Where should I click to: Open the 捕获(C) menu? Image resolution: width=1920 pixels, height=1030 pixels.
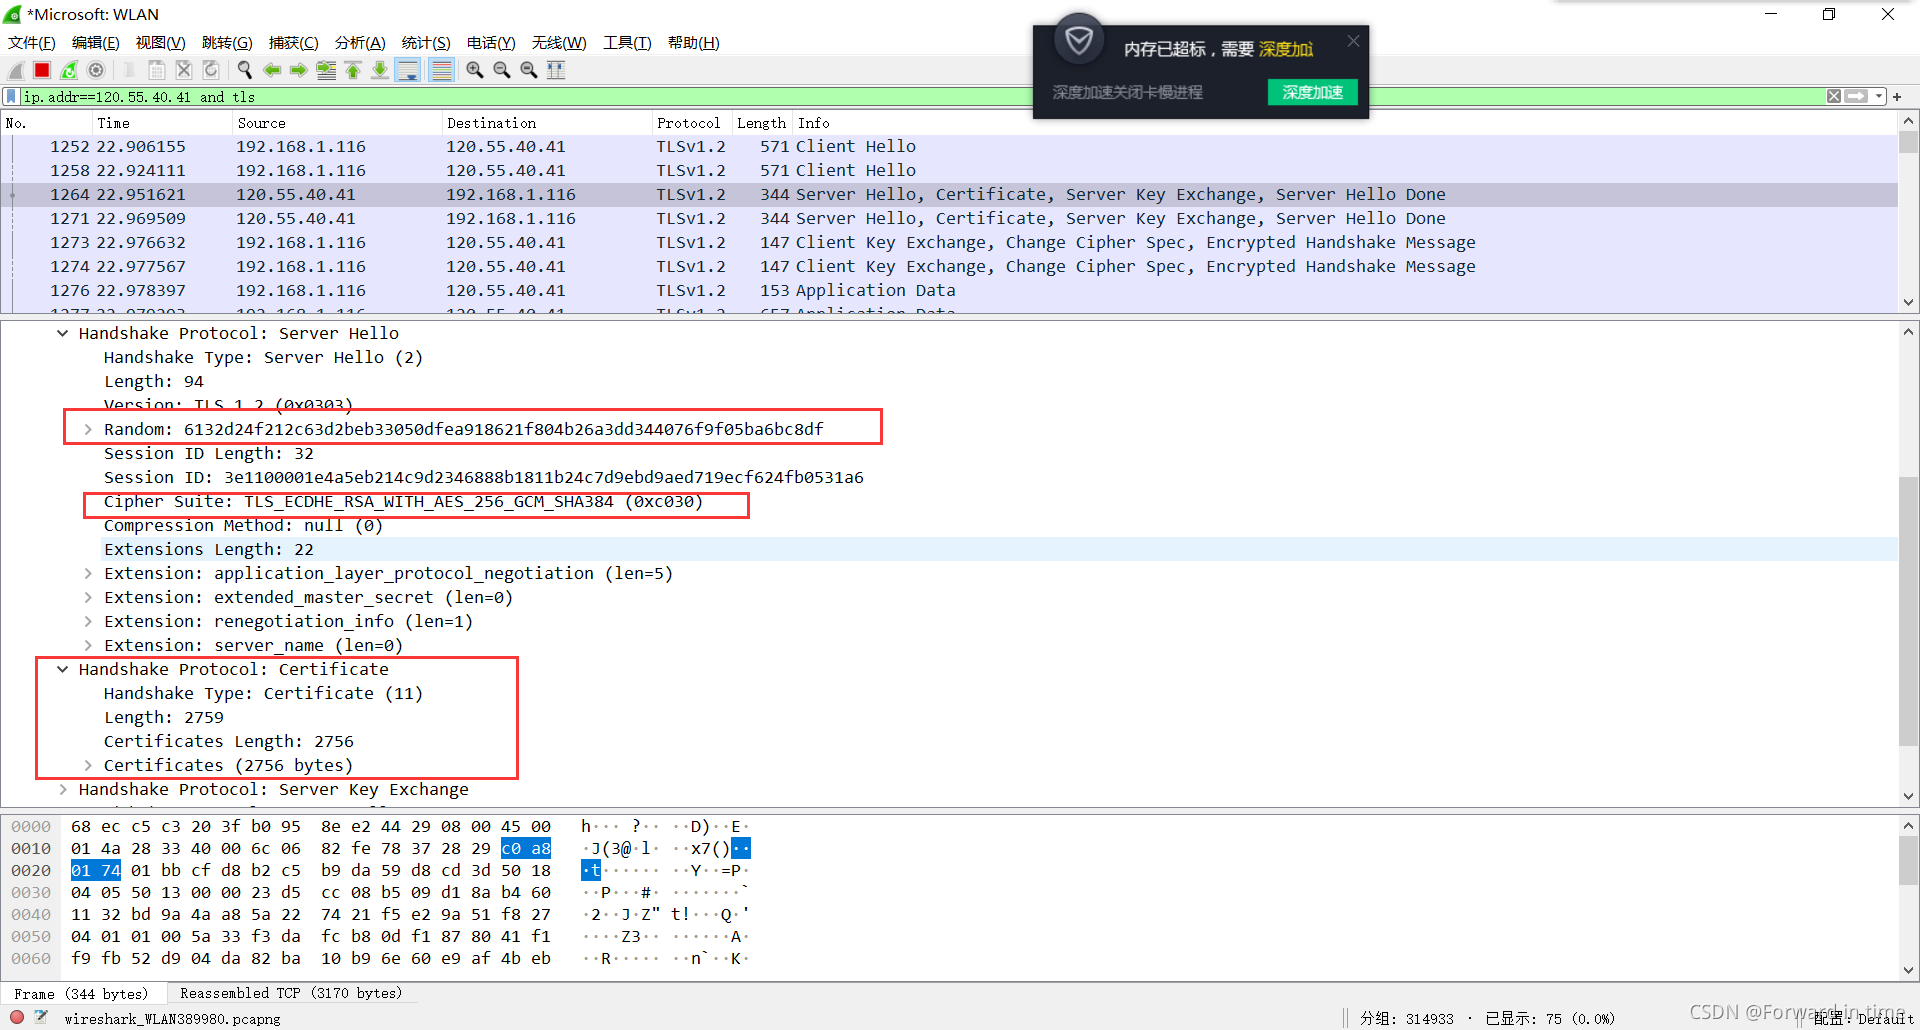tap(294, 43)
